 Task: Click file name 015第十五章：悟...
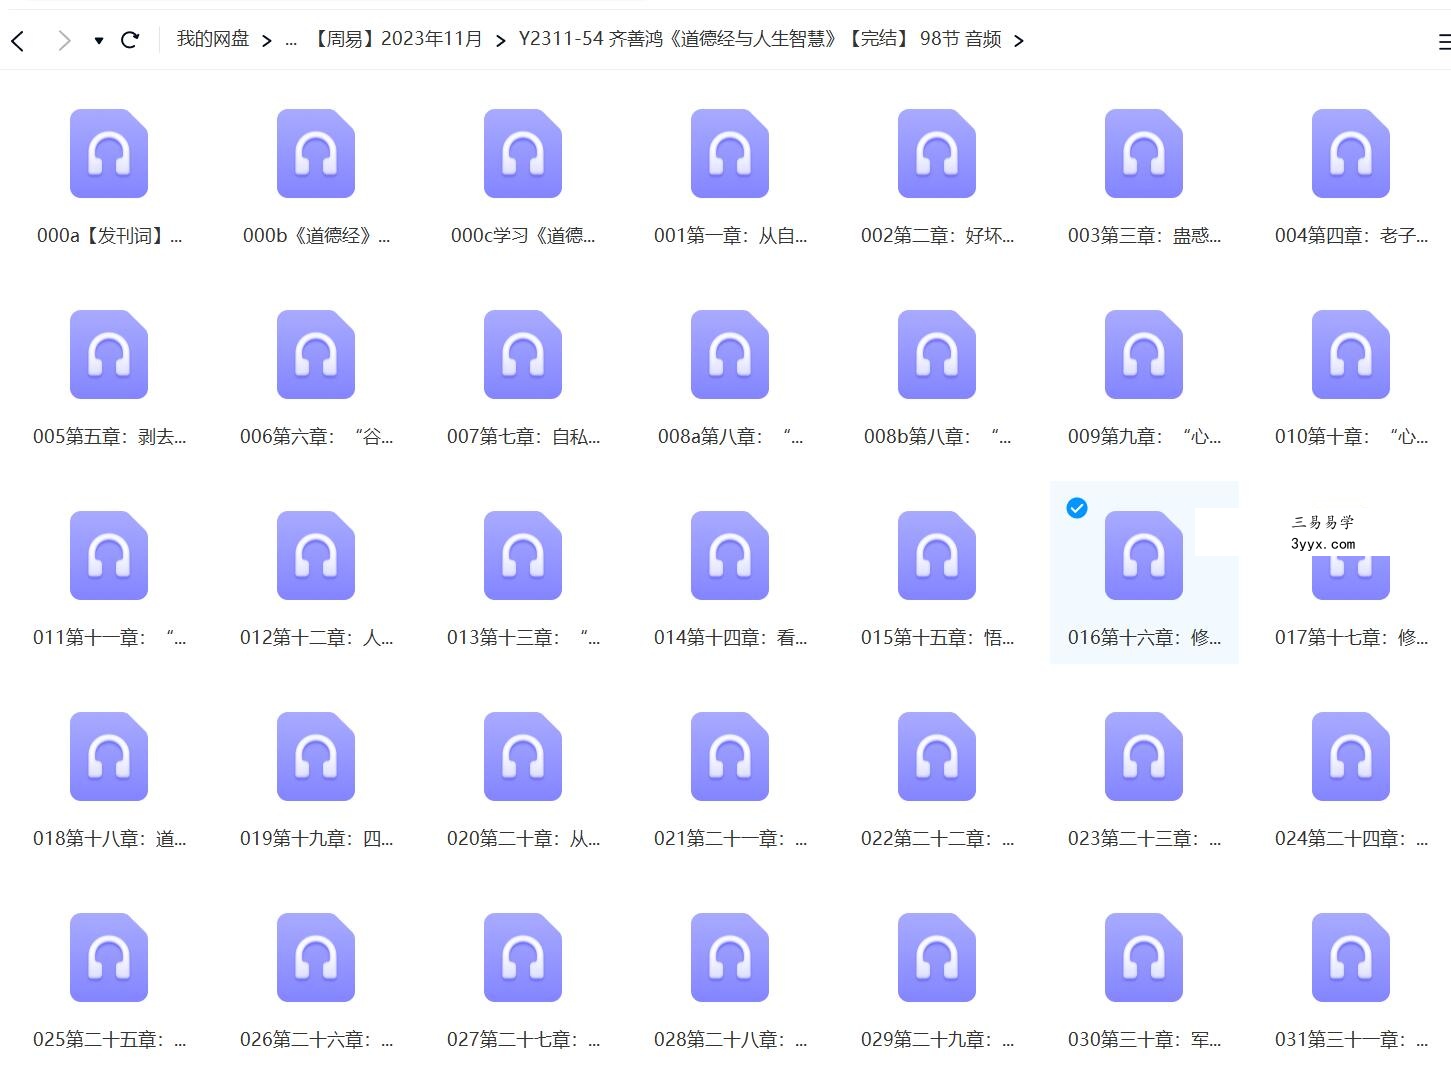[x=937, y=637]
